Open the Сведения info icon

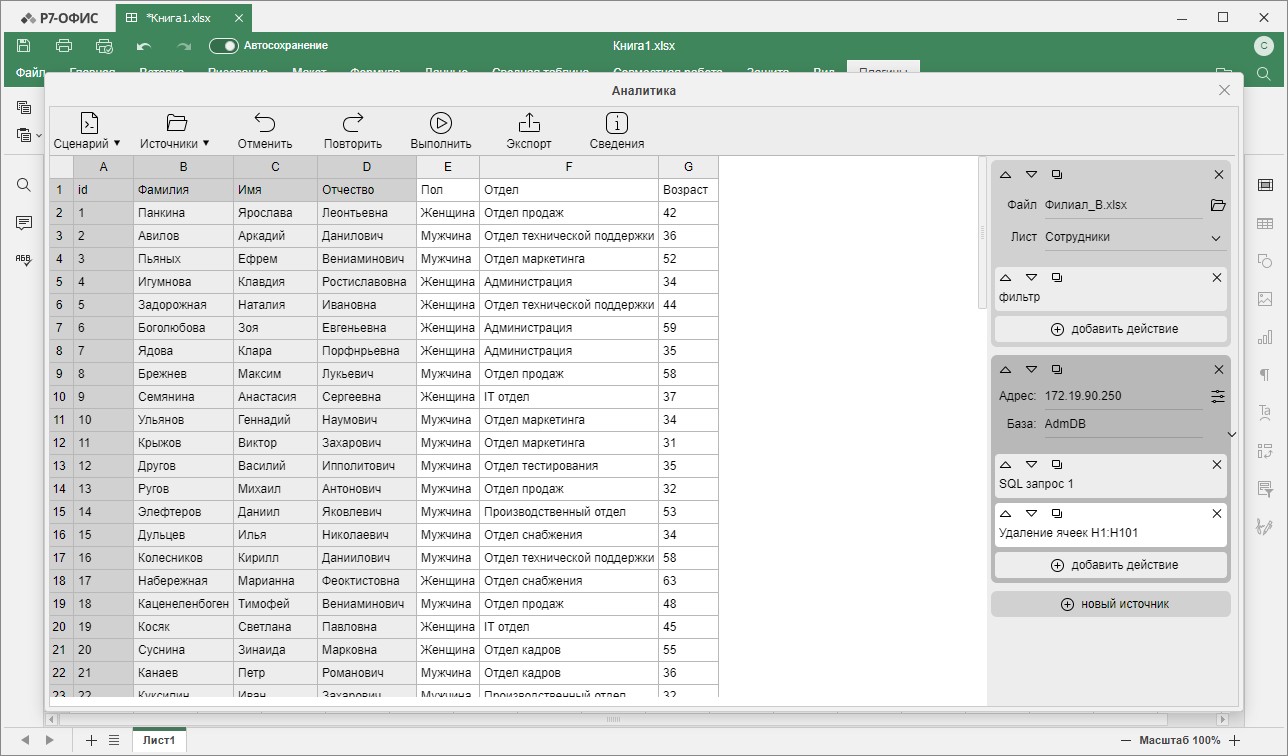coord(617,123)
